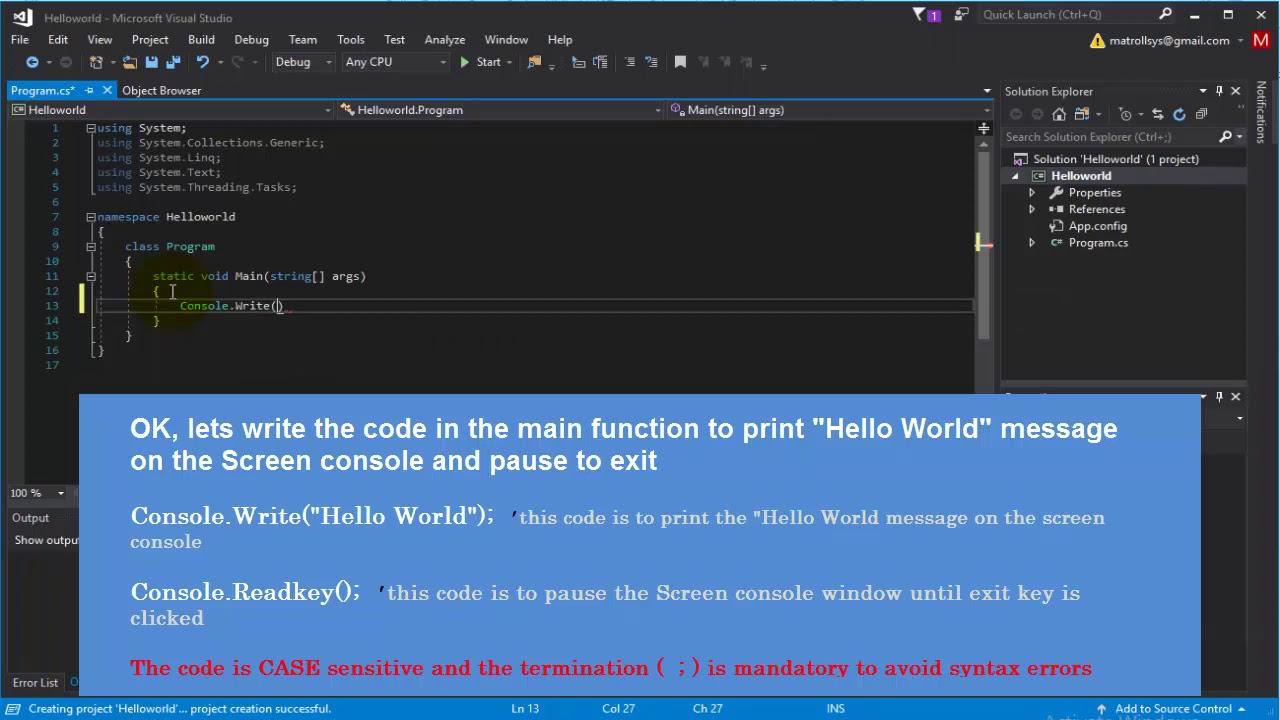
Task: Pin the Program.cs tab
Action: click(x=89, y=90)
